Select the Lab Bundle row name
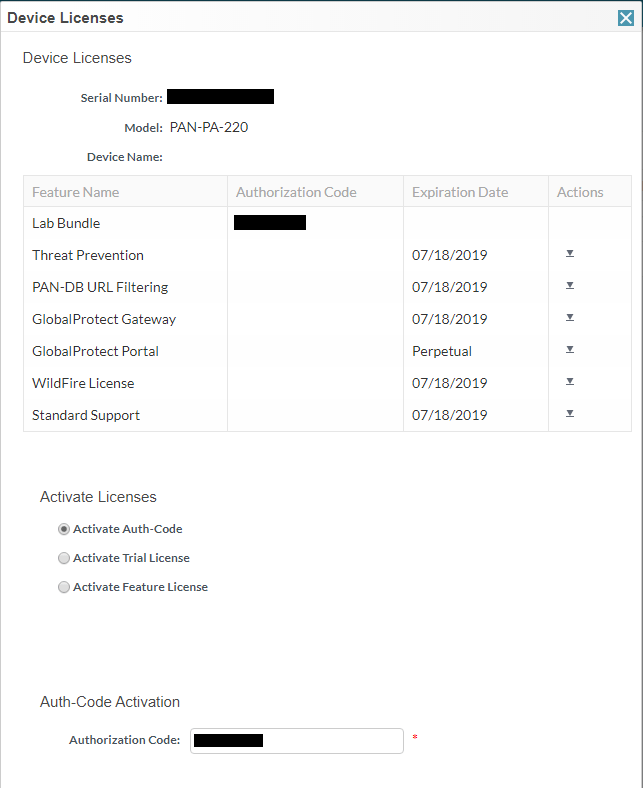 click(x=66, y=223)
